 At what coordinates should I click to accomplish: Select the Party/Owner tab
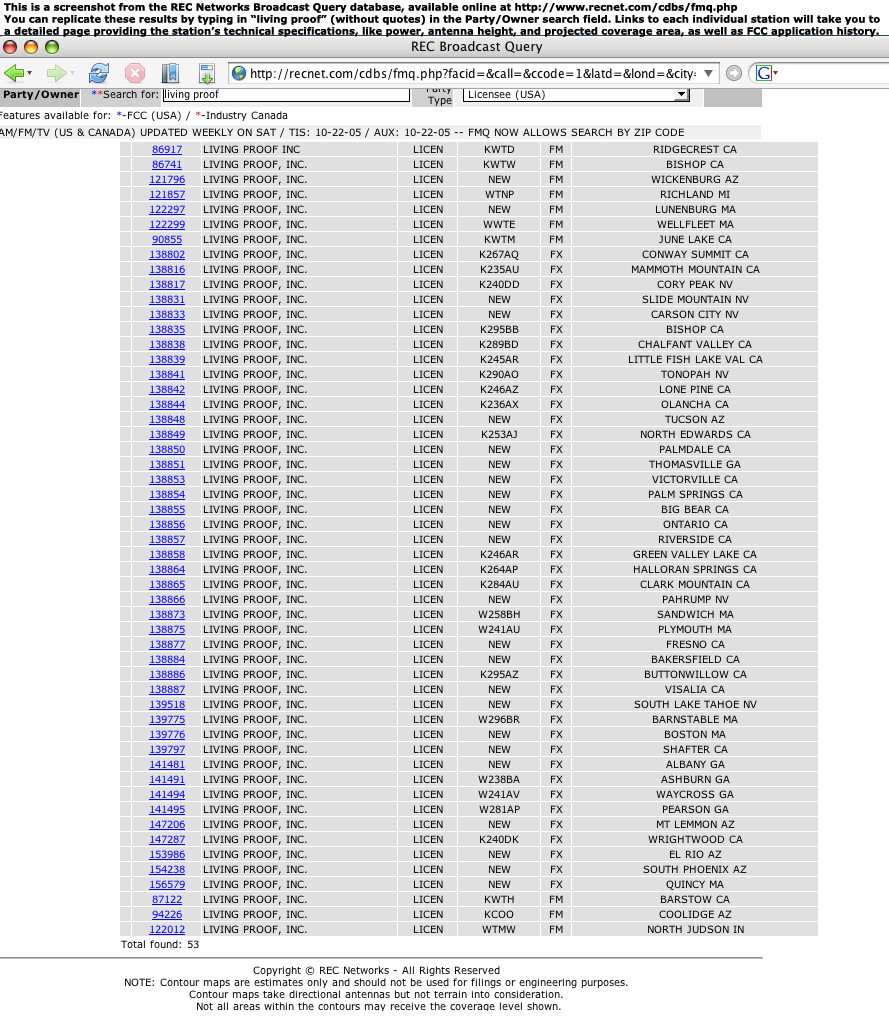coord(41,95)
